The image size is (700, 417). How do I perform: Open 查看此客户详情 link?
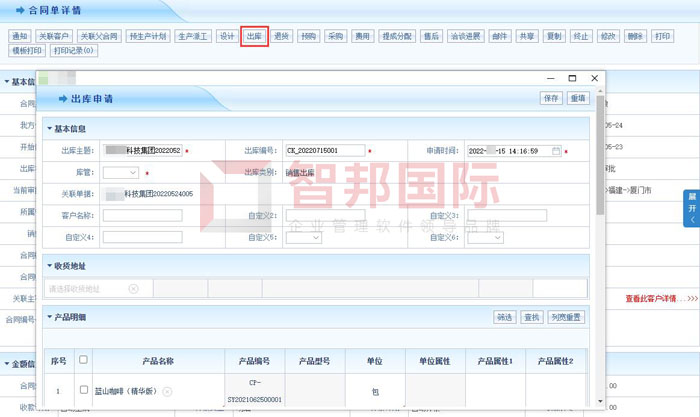(x=651, y=299)
